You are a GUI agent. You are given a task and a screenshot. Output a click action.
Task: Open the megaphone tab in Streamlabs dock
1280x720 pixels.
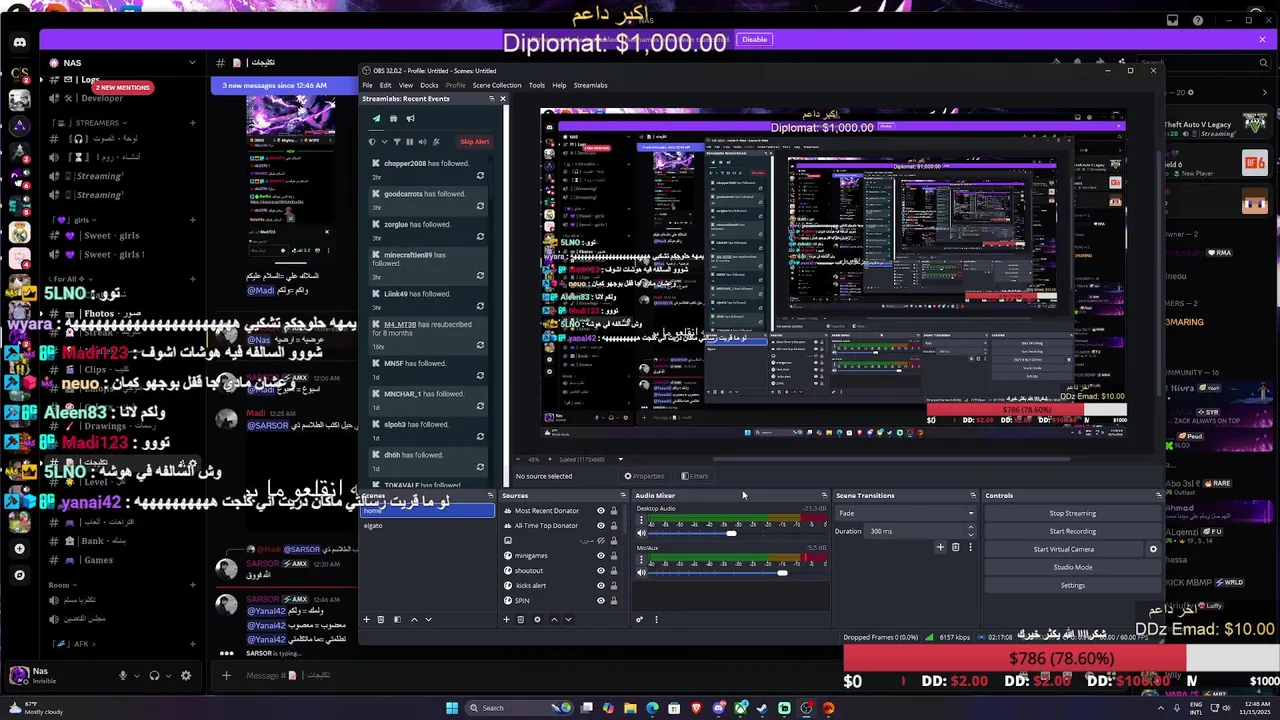tap(410, 119)
